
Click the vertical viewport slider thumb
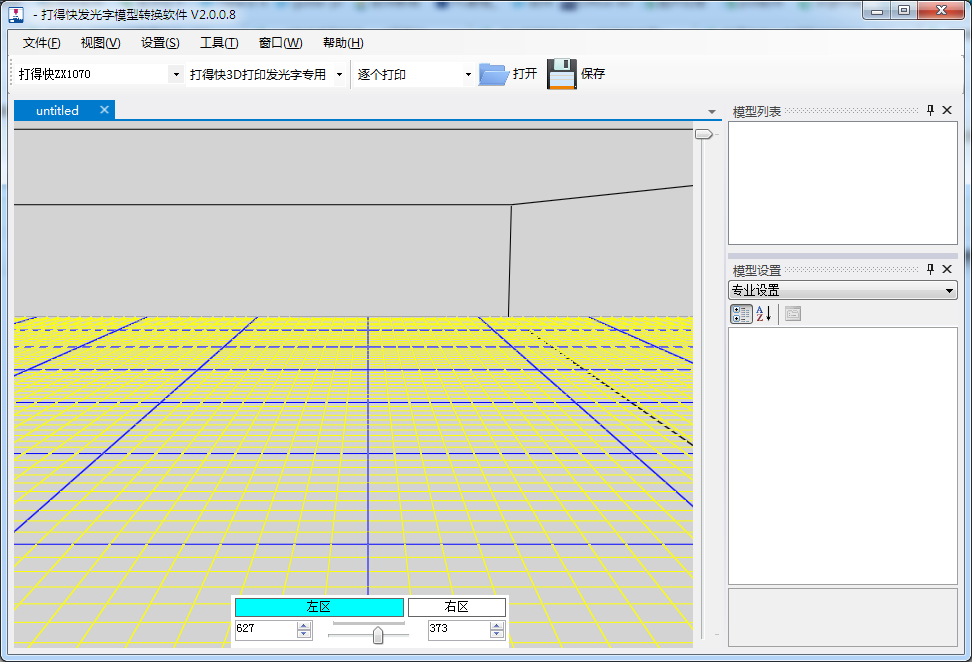click(x=704, y=134)
